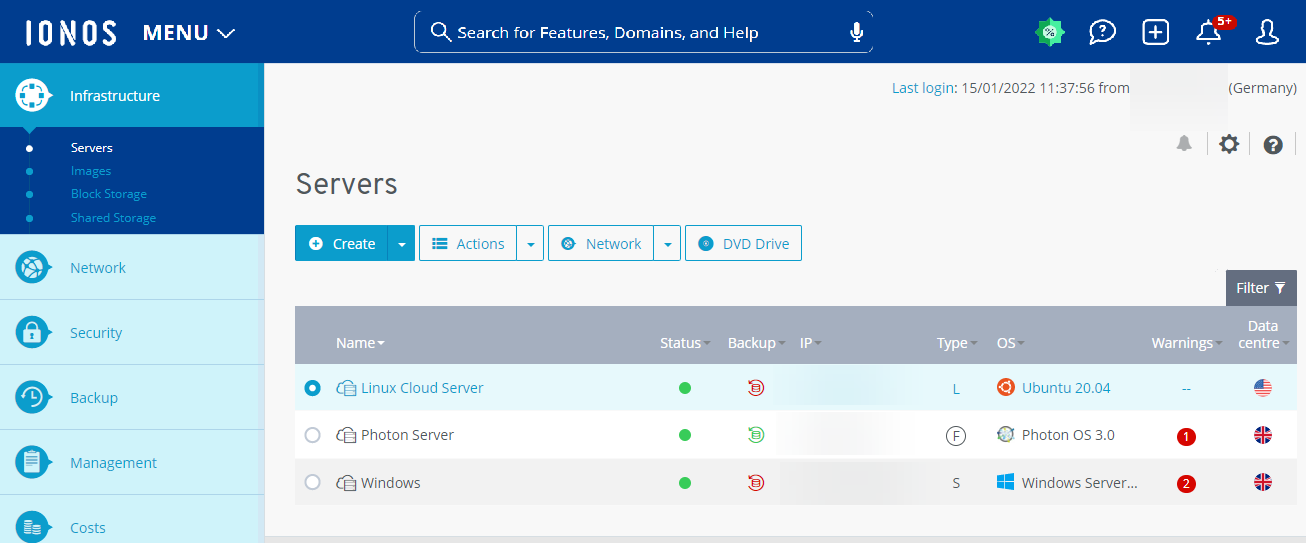Open the user account profile icon
This screenshot has height=543, width=1306.
point(1267,32)
